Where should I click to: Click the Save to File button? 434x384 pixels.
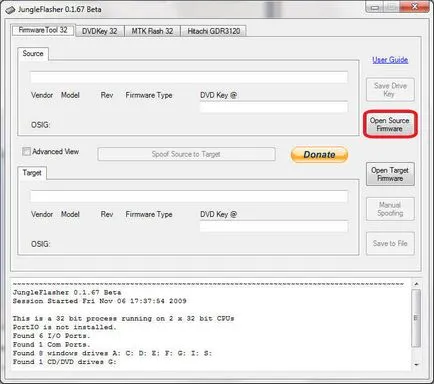coord(390,244)
